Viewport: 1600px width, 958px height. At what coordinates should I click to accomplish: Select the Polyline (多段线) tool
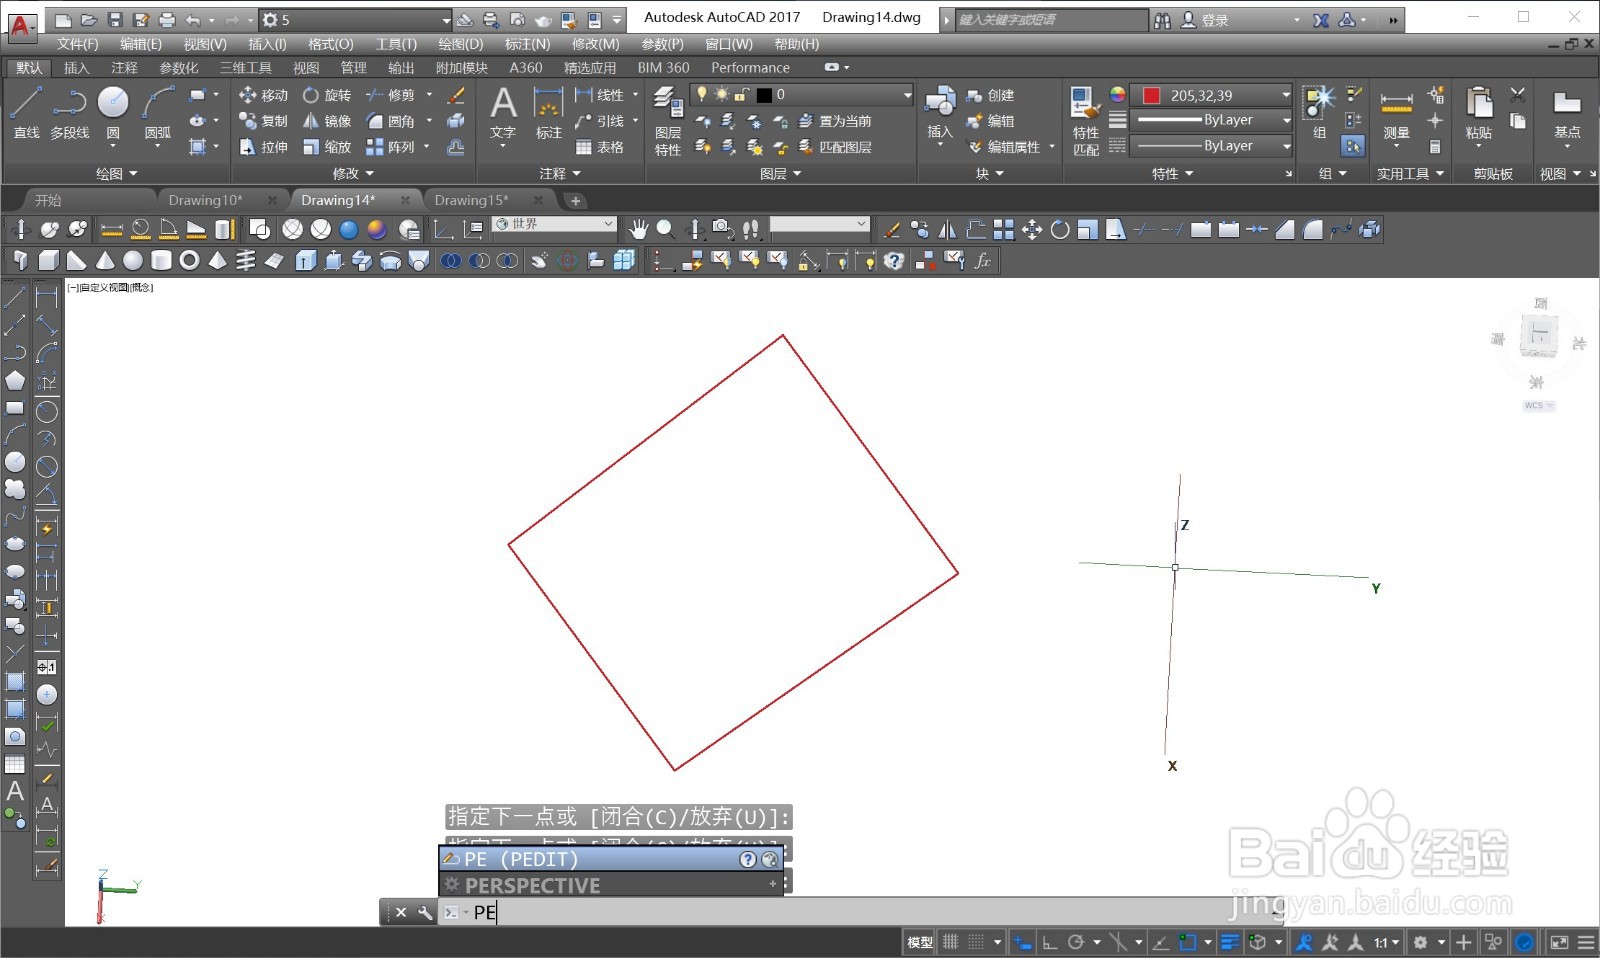[x=69, y=112]
